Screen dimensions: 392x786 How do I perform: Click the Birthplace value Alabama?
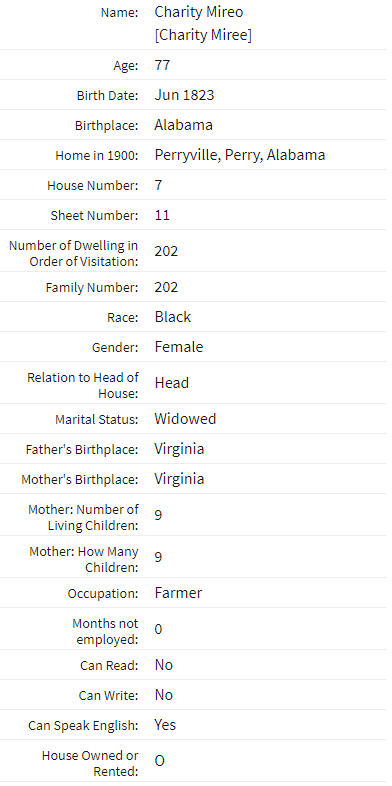(x=183, y=125)
